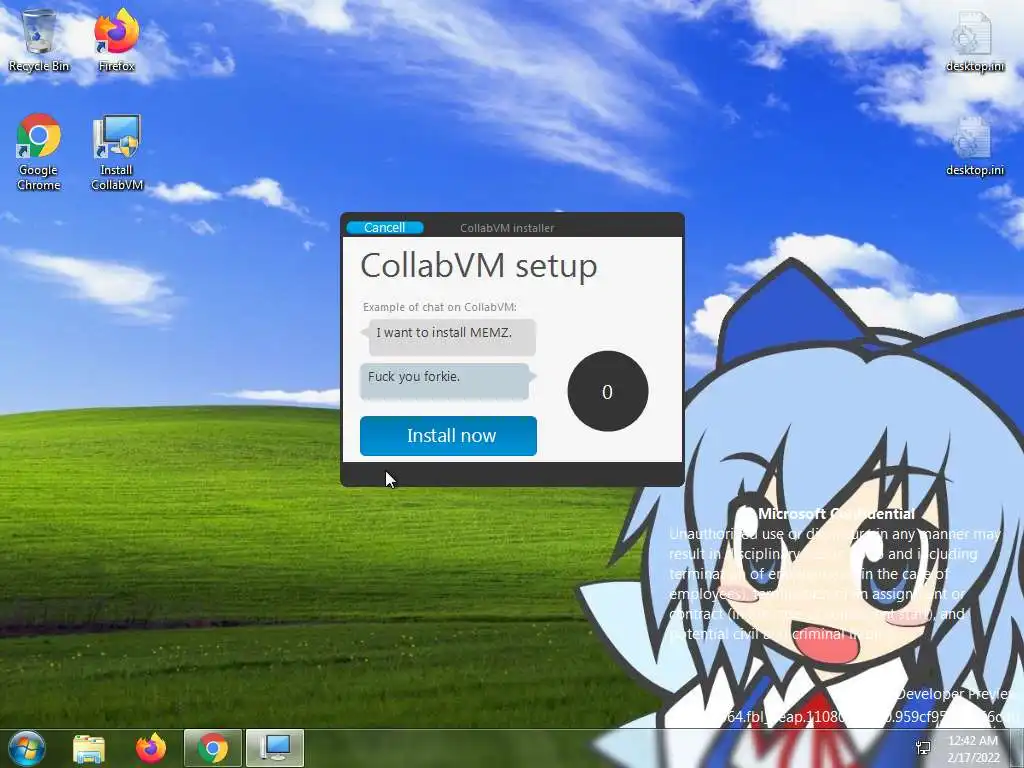Switch to Chrome on the taskbar
This screenshot has height=768, width=1024.
click(213, 748)
